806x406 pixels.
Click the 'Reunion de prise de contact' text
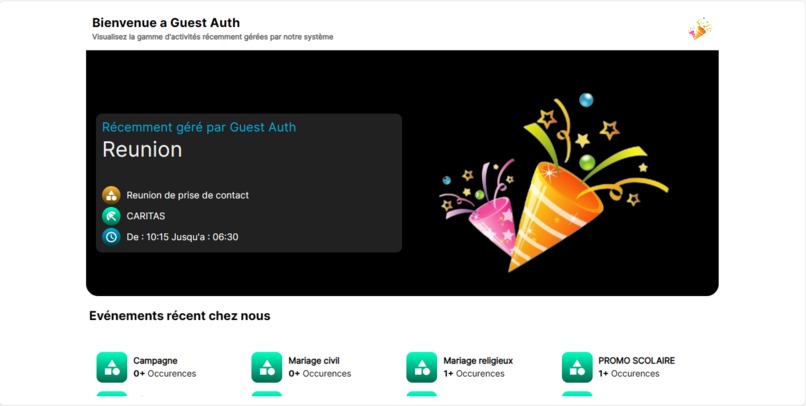[188, 195]
